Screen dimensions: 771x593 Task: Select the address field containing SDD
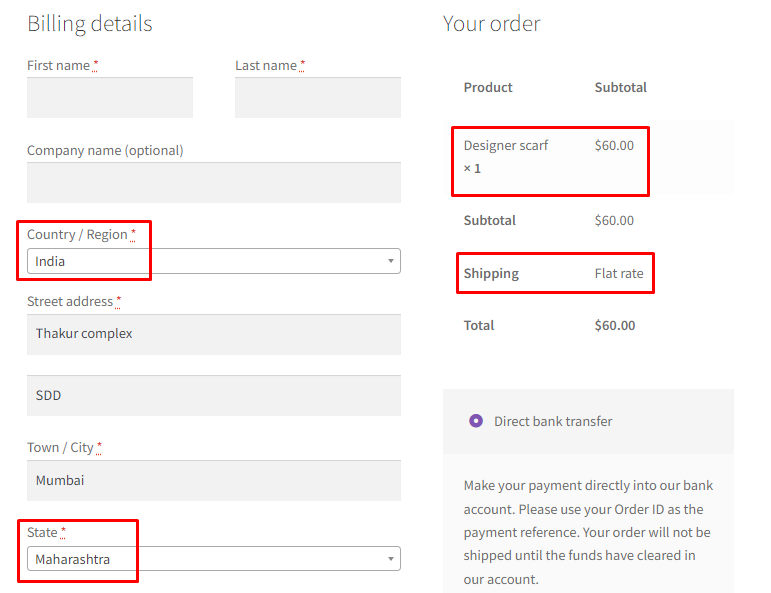214,395
